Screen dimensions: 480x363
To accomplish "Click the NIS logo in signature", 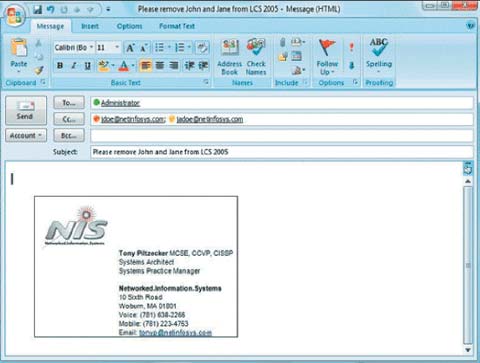I will pyautogui.click(x=76, y=227).
